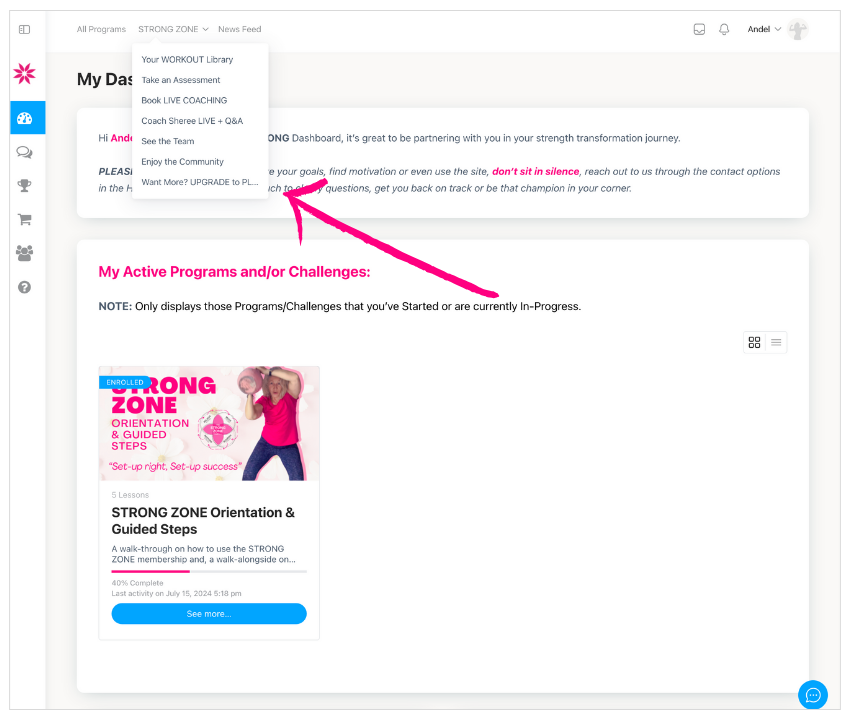Expand the STRONG ZONE dropdown menu
Screen dimensions: 849x718
[173, 29]
